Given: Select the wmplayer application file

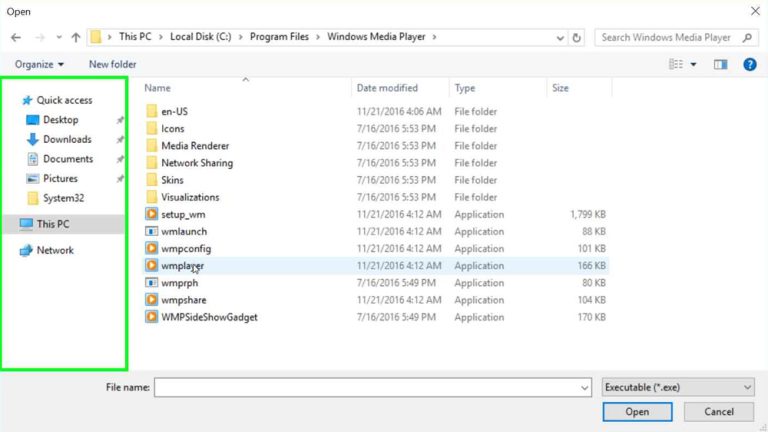Looking at the screenshot, I should [x=182, y=266].
